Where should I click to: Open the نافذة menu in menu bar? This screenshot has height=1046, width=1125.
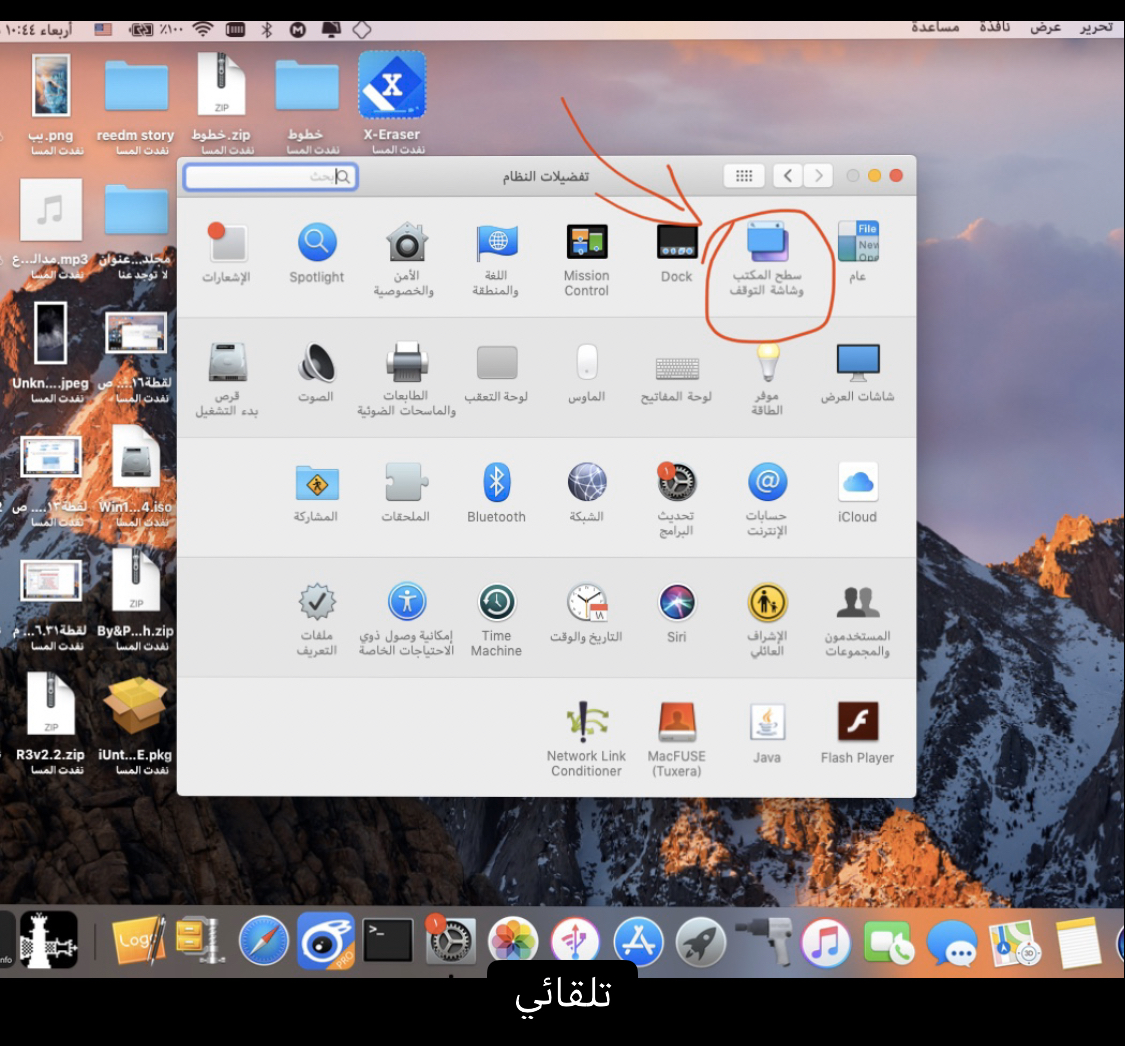coord(994,27)
